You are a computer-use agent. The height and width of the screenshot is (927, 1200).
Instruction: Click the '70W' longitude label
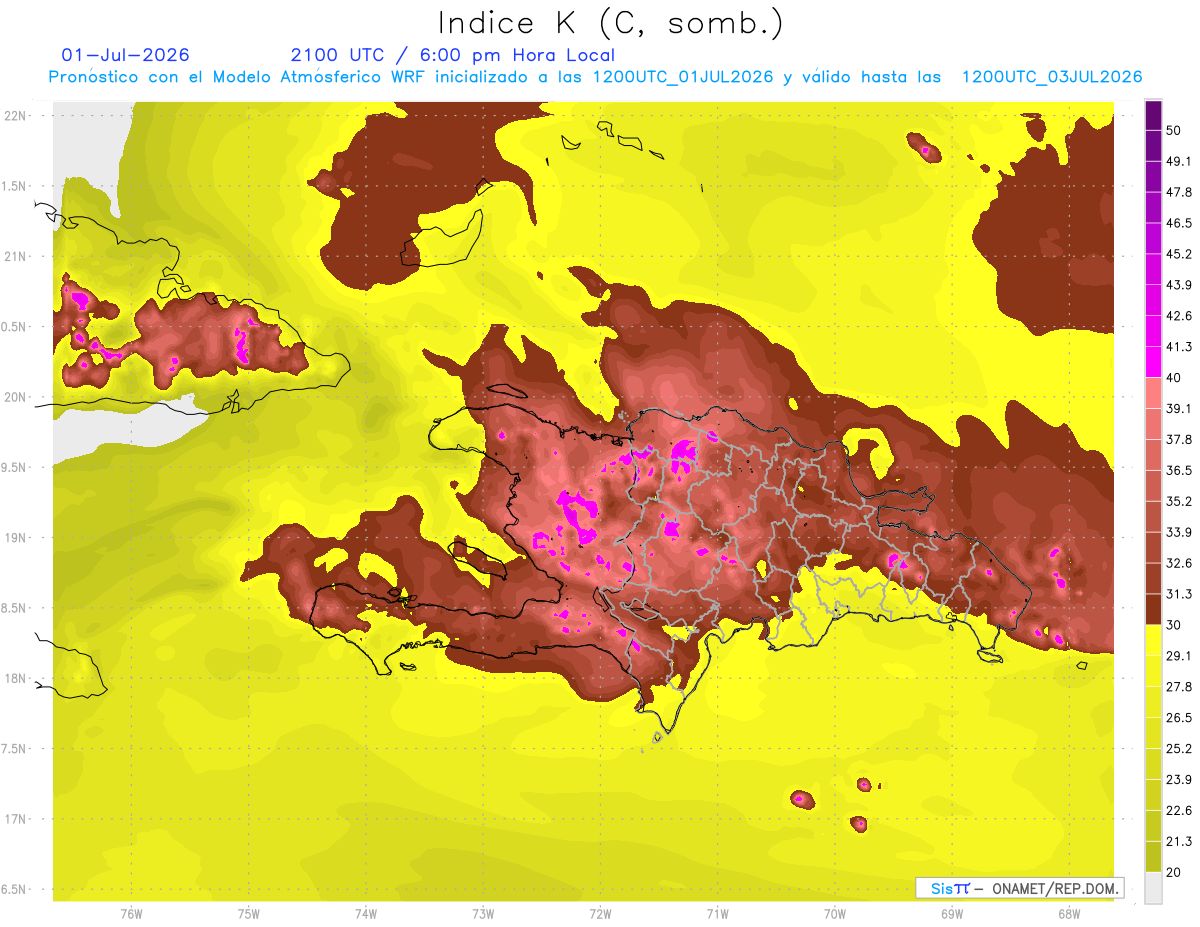pos(834,915)
